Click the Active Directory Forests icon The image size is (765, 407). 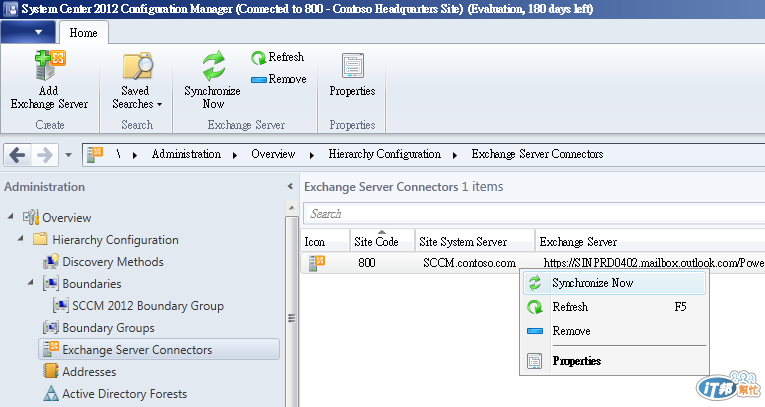point(51,393)
